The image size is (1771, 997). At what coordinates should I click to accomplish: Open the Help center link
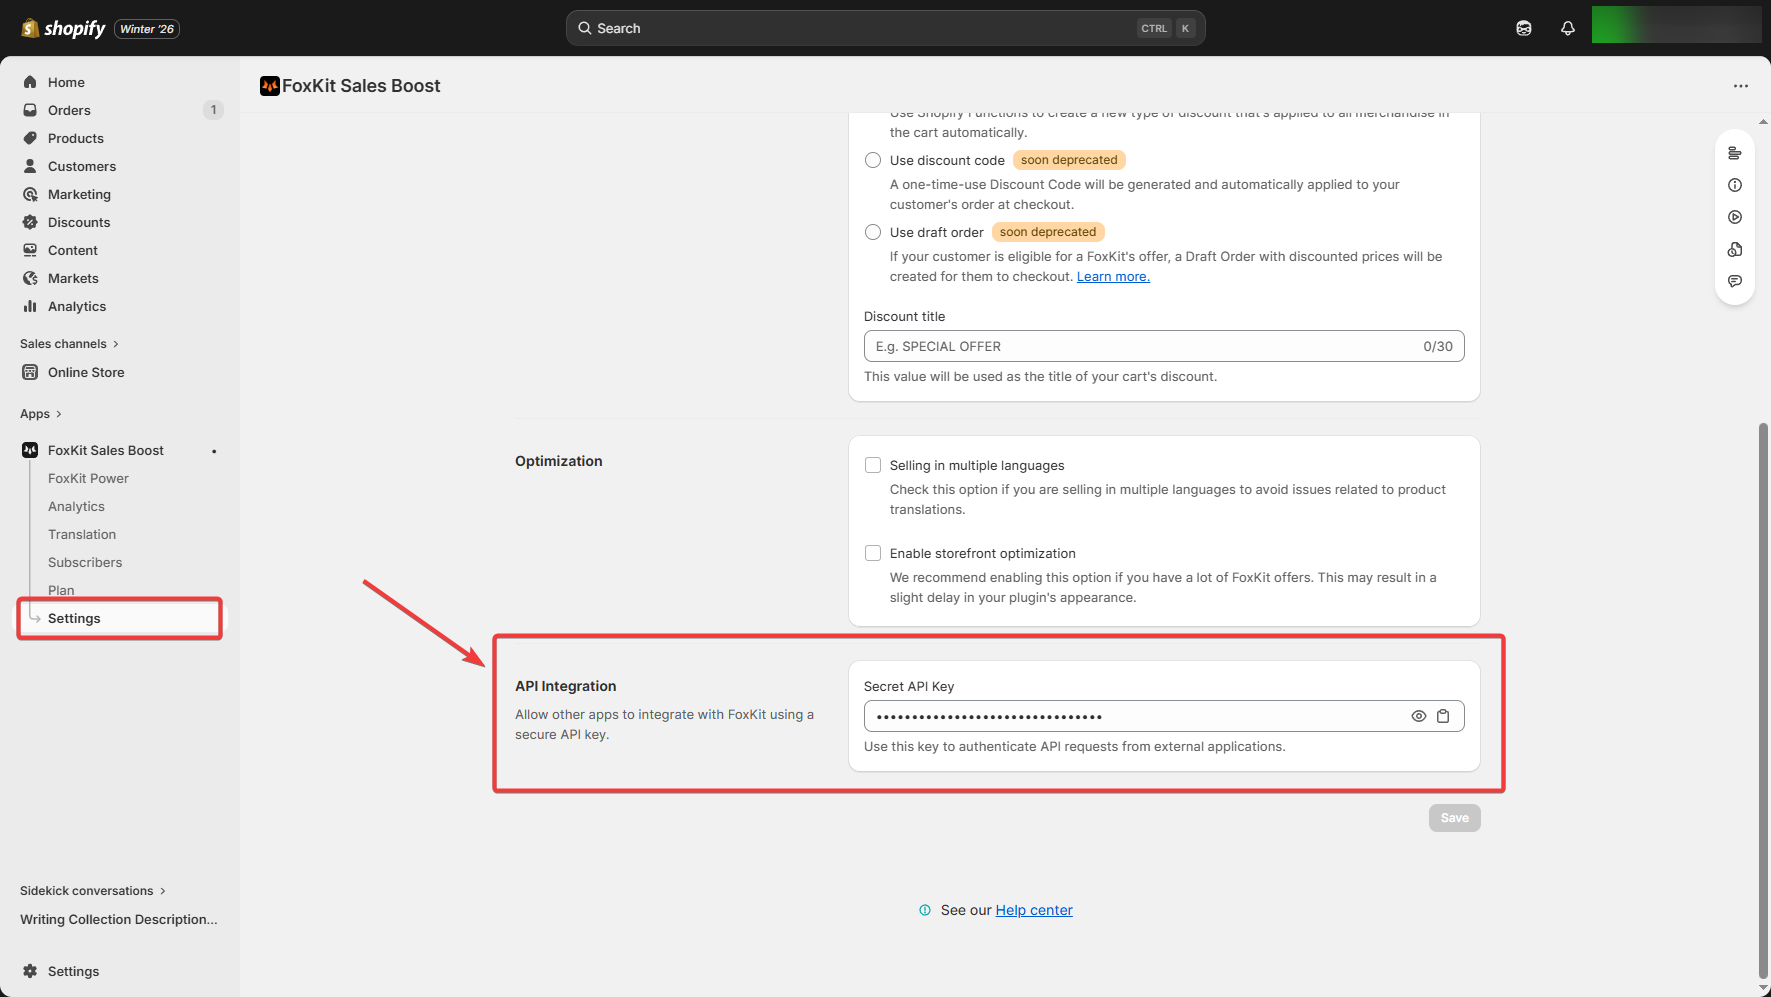point(1033,910)
